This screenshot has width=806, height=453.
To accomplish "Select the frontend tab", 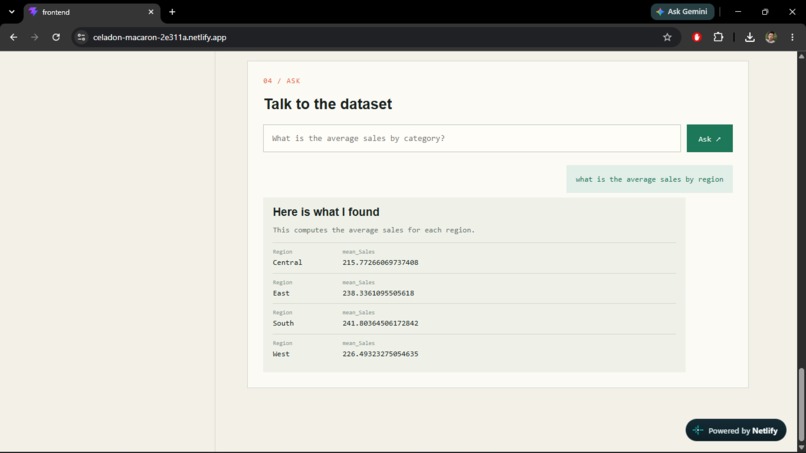I will [91, 12].
